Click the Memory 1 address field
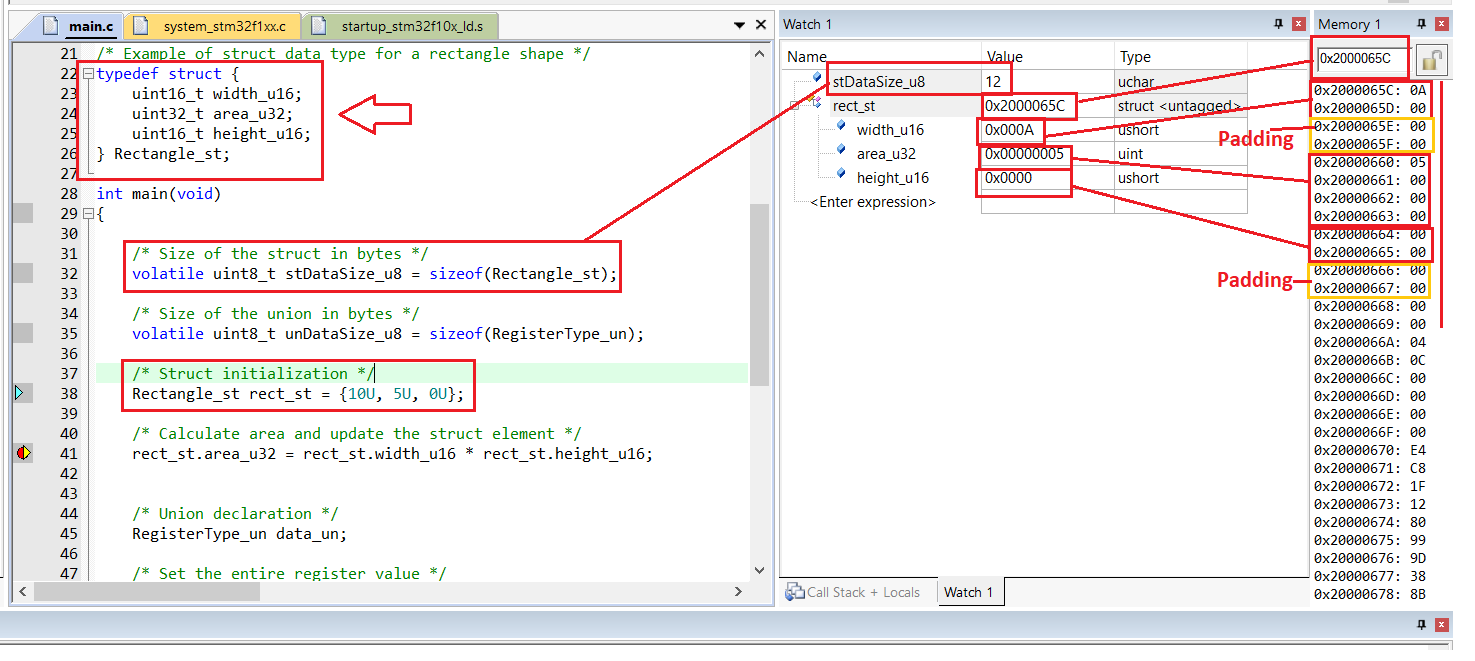 click(x=1358, y=59)
